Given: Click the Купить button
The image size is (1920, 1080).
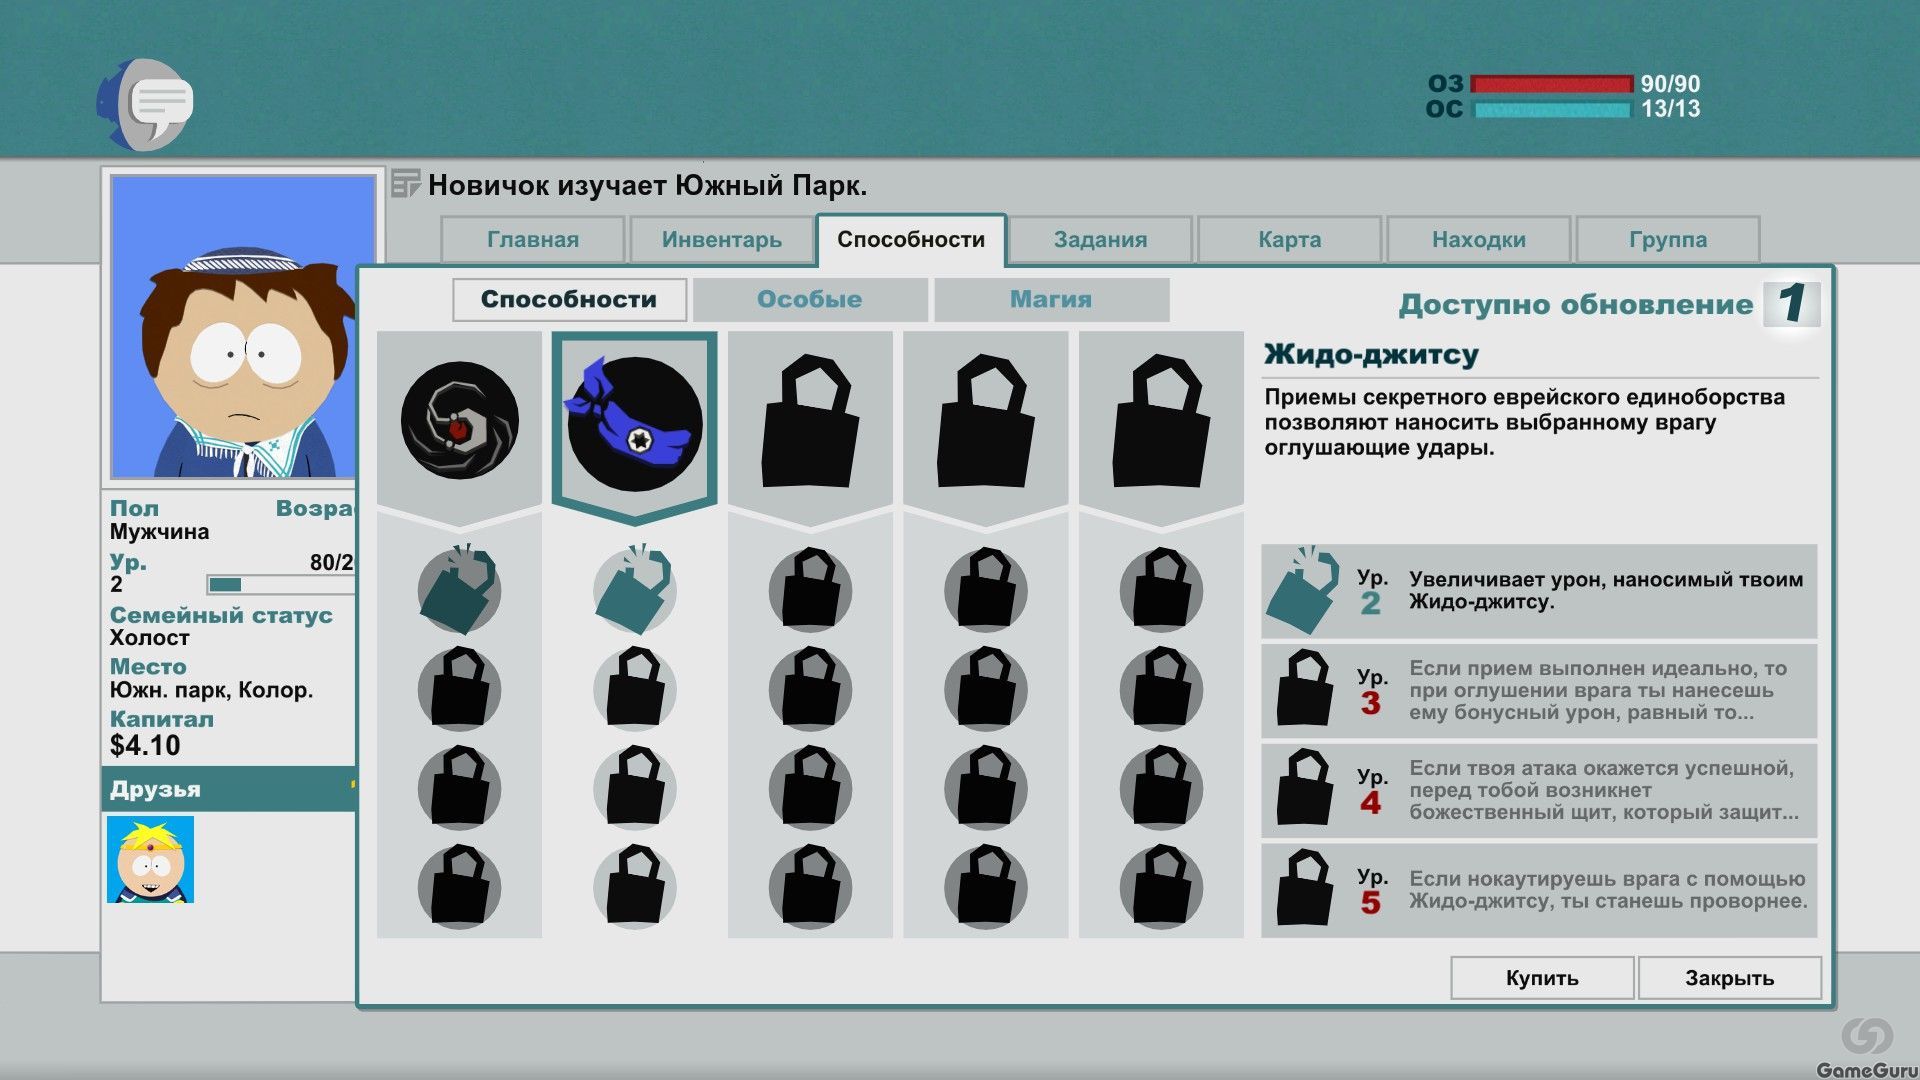Looking at the screenshot, I should (1542, 977).
